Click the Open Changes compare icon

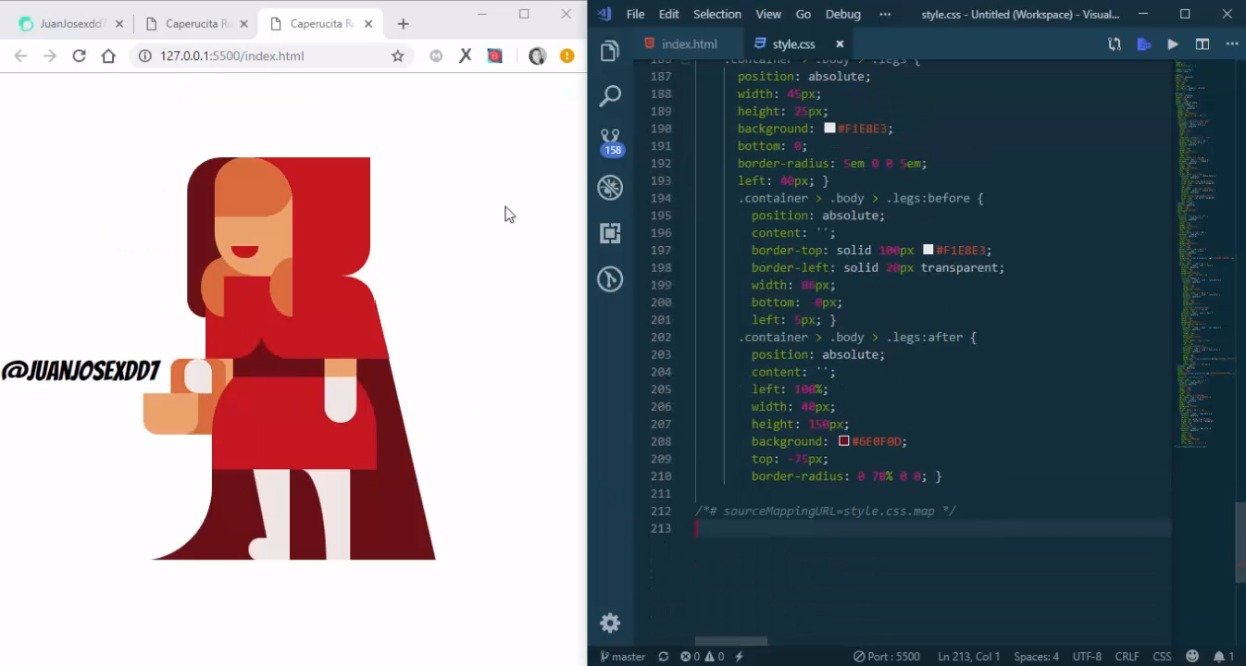(x=1114, y=44)
